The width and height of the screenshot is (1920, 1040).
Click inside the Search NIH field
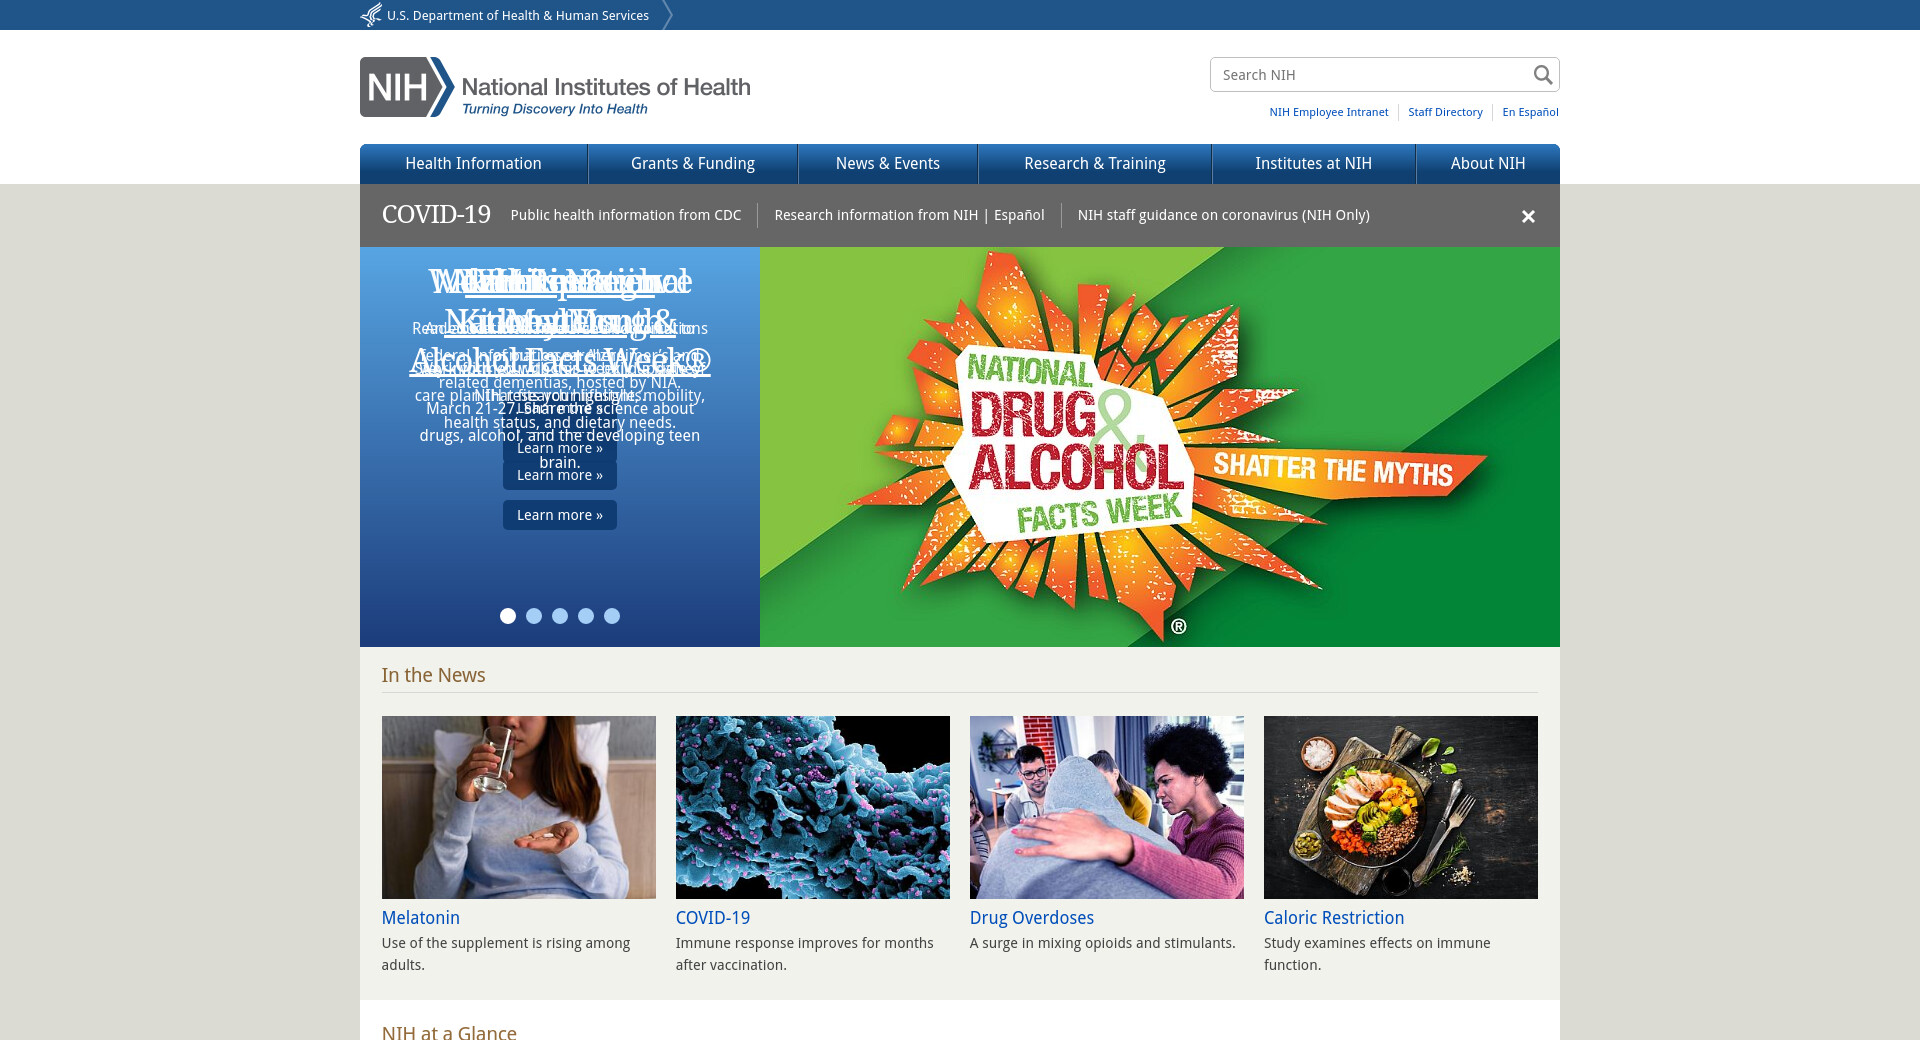(x=1370, y=75)
